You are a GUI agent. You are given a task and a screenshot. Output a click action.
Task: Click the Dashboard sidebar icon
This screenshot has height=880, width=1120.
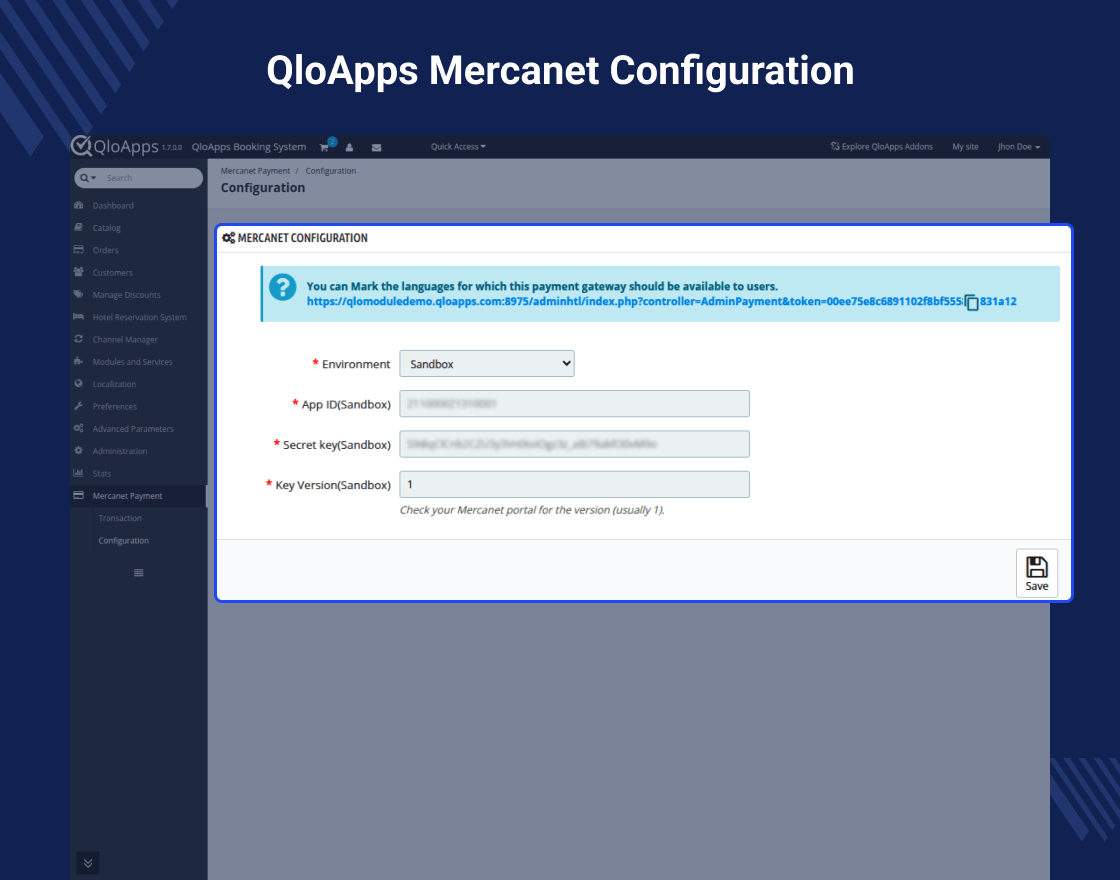[x=79, y=205]
